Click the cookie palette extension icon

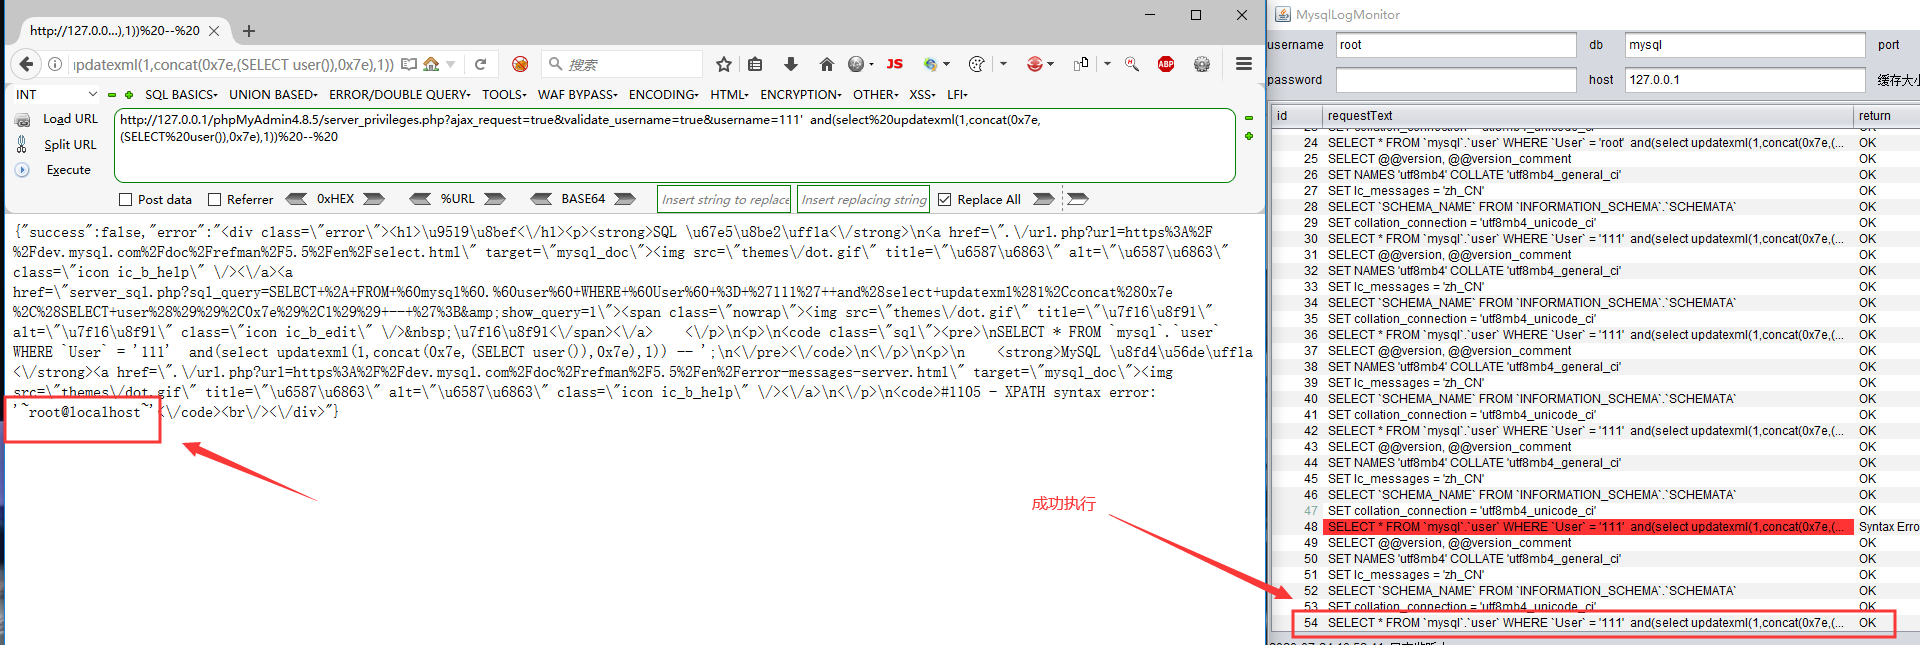pos(977,64)
